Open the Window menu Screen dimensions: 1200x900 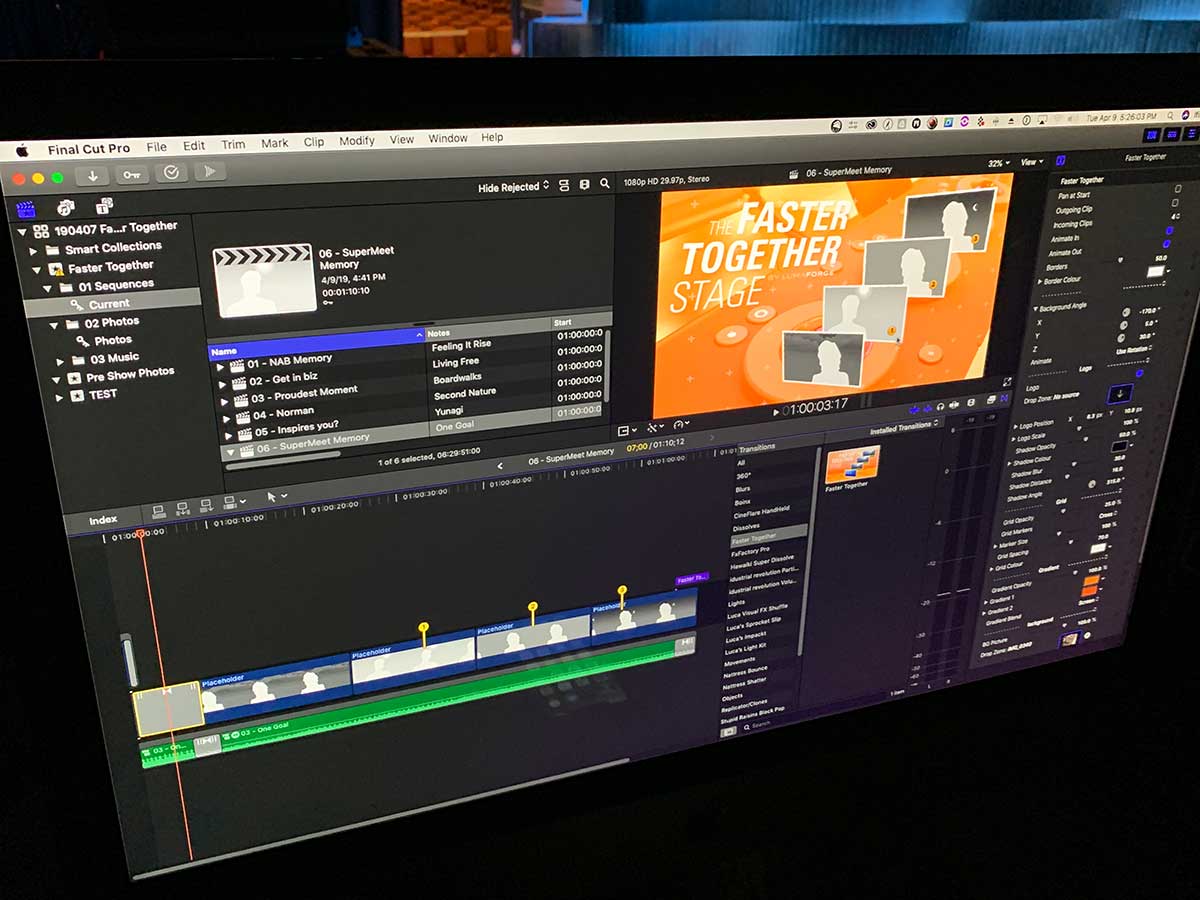pos(448,138)
